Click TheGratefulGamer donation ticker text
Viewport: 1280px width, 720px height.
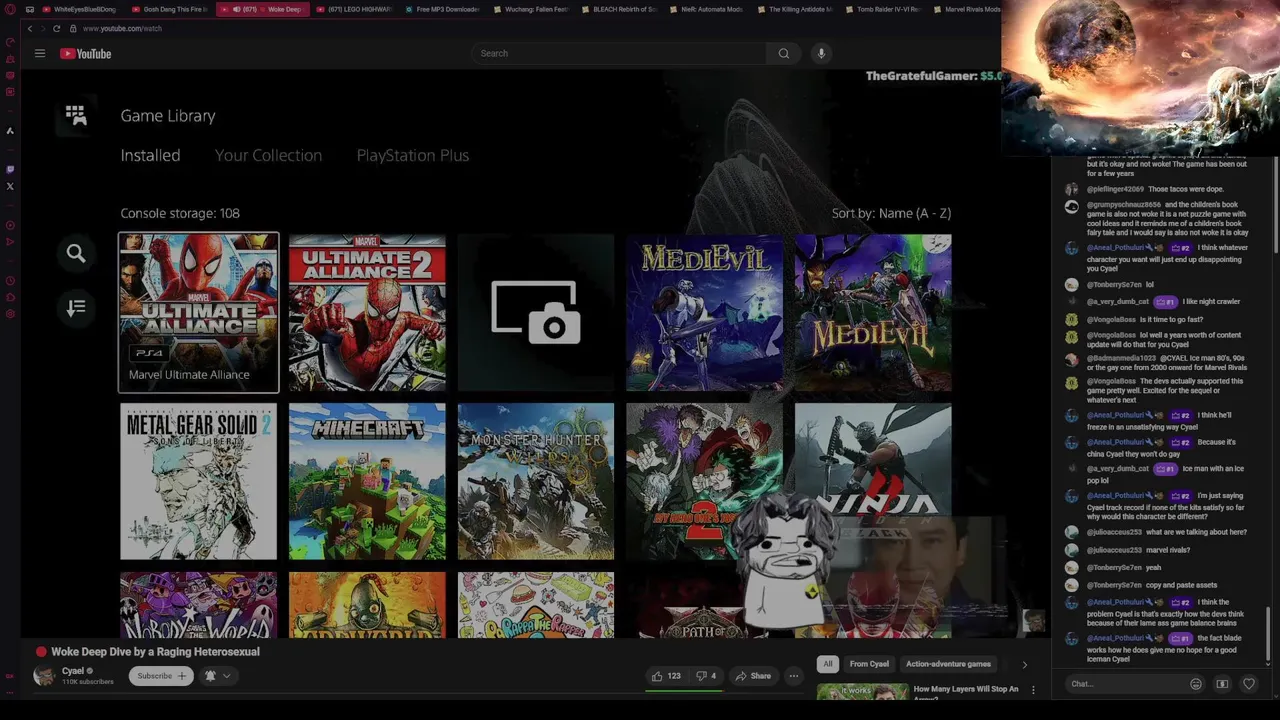[933, 76]
